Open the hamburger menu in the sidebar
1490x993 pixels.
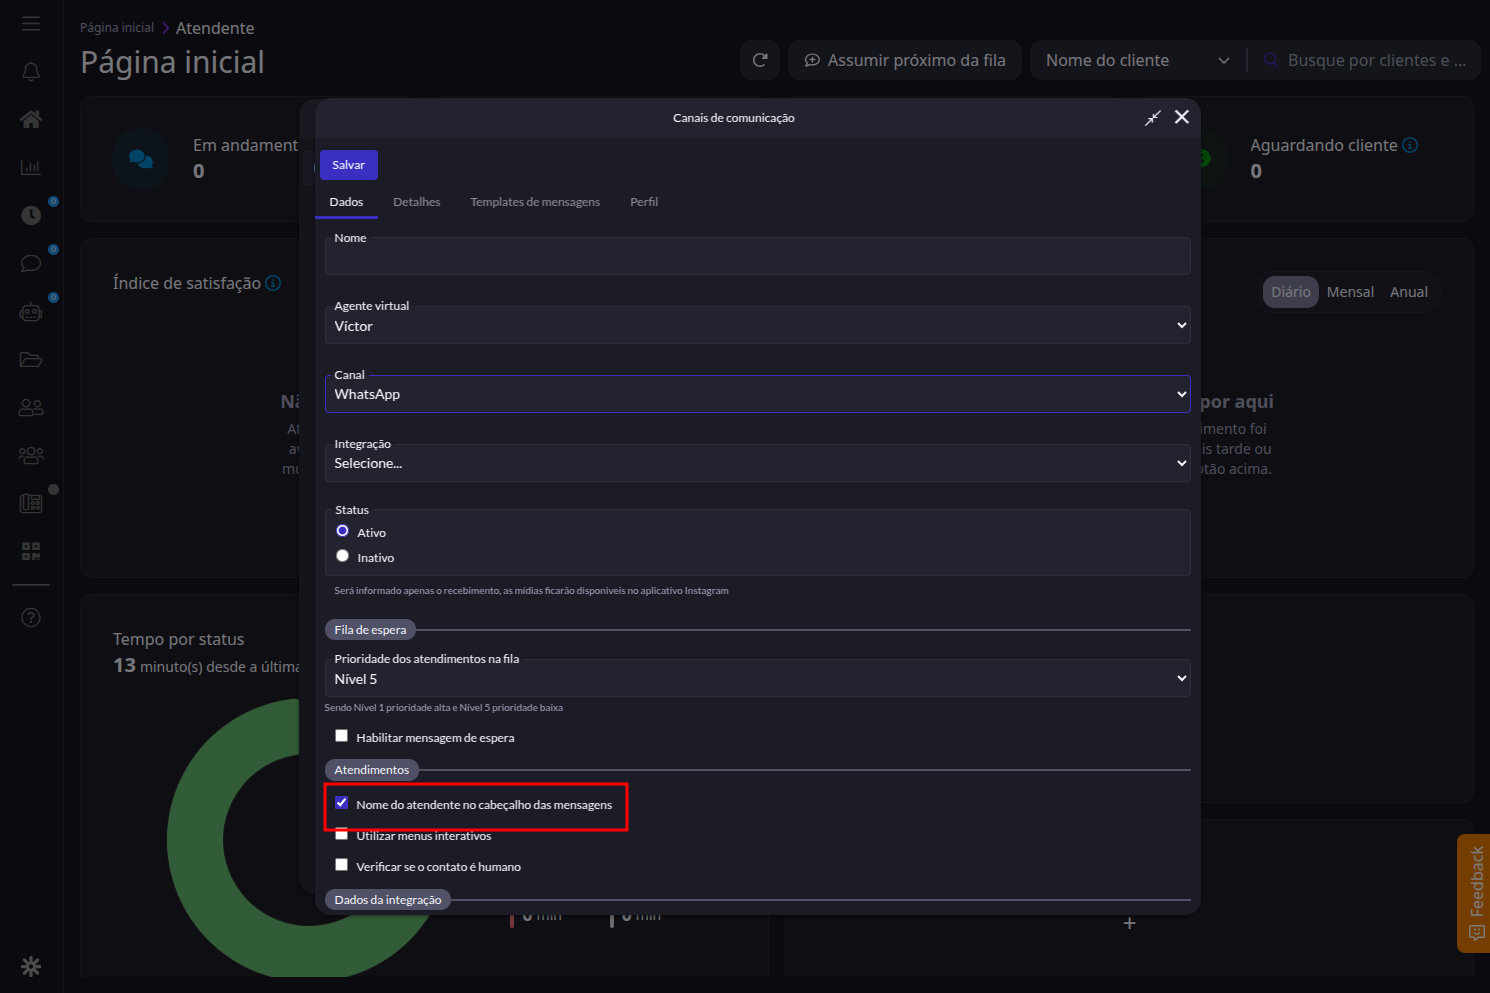(x=31, y=23)
